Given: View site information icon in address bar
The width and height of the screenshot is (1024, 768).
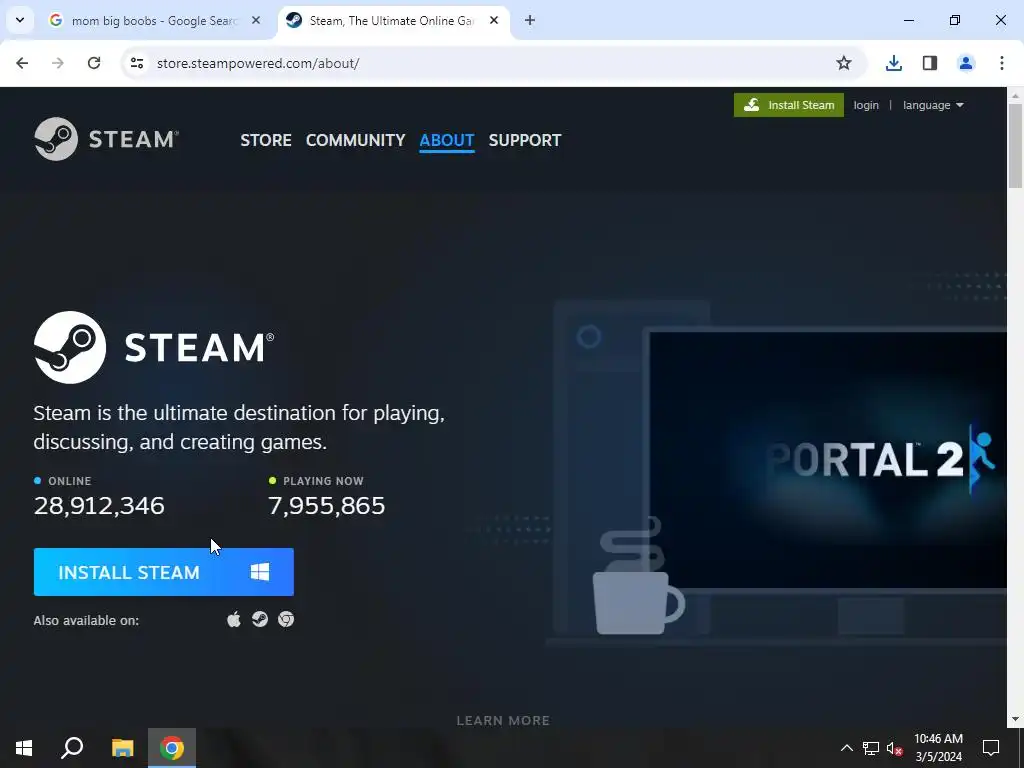Looking at the screenshot, I should click(137, 63).
